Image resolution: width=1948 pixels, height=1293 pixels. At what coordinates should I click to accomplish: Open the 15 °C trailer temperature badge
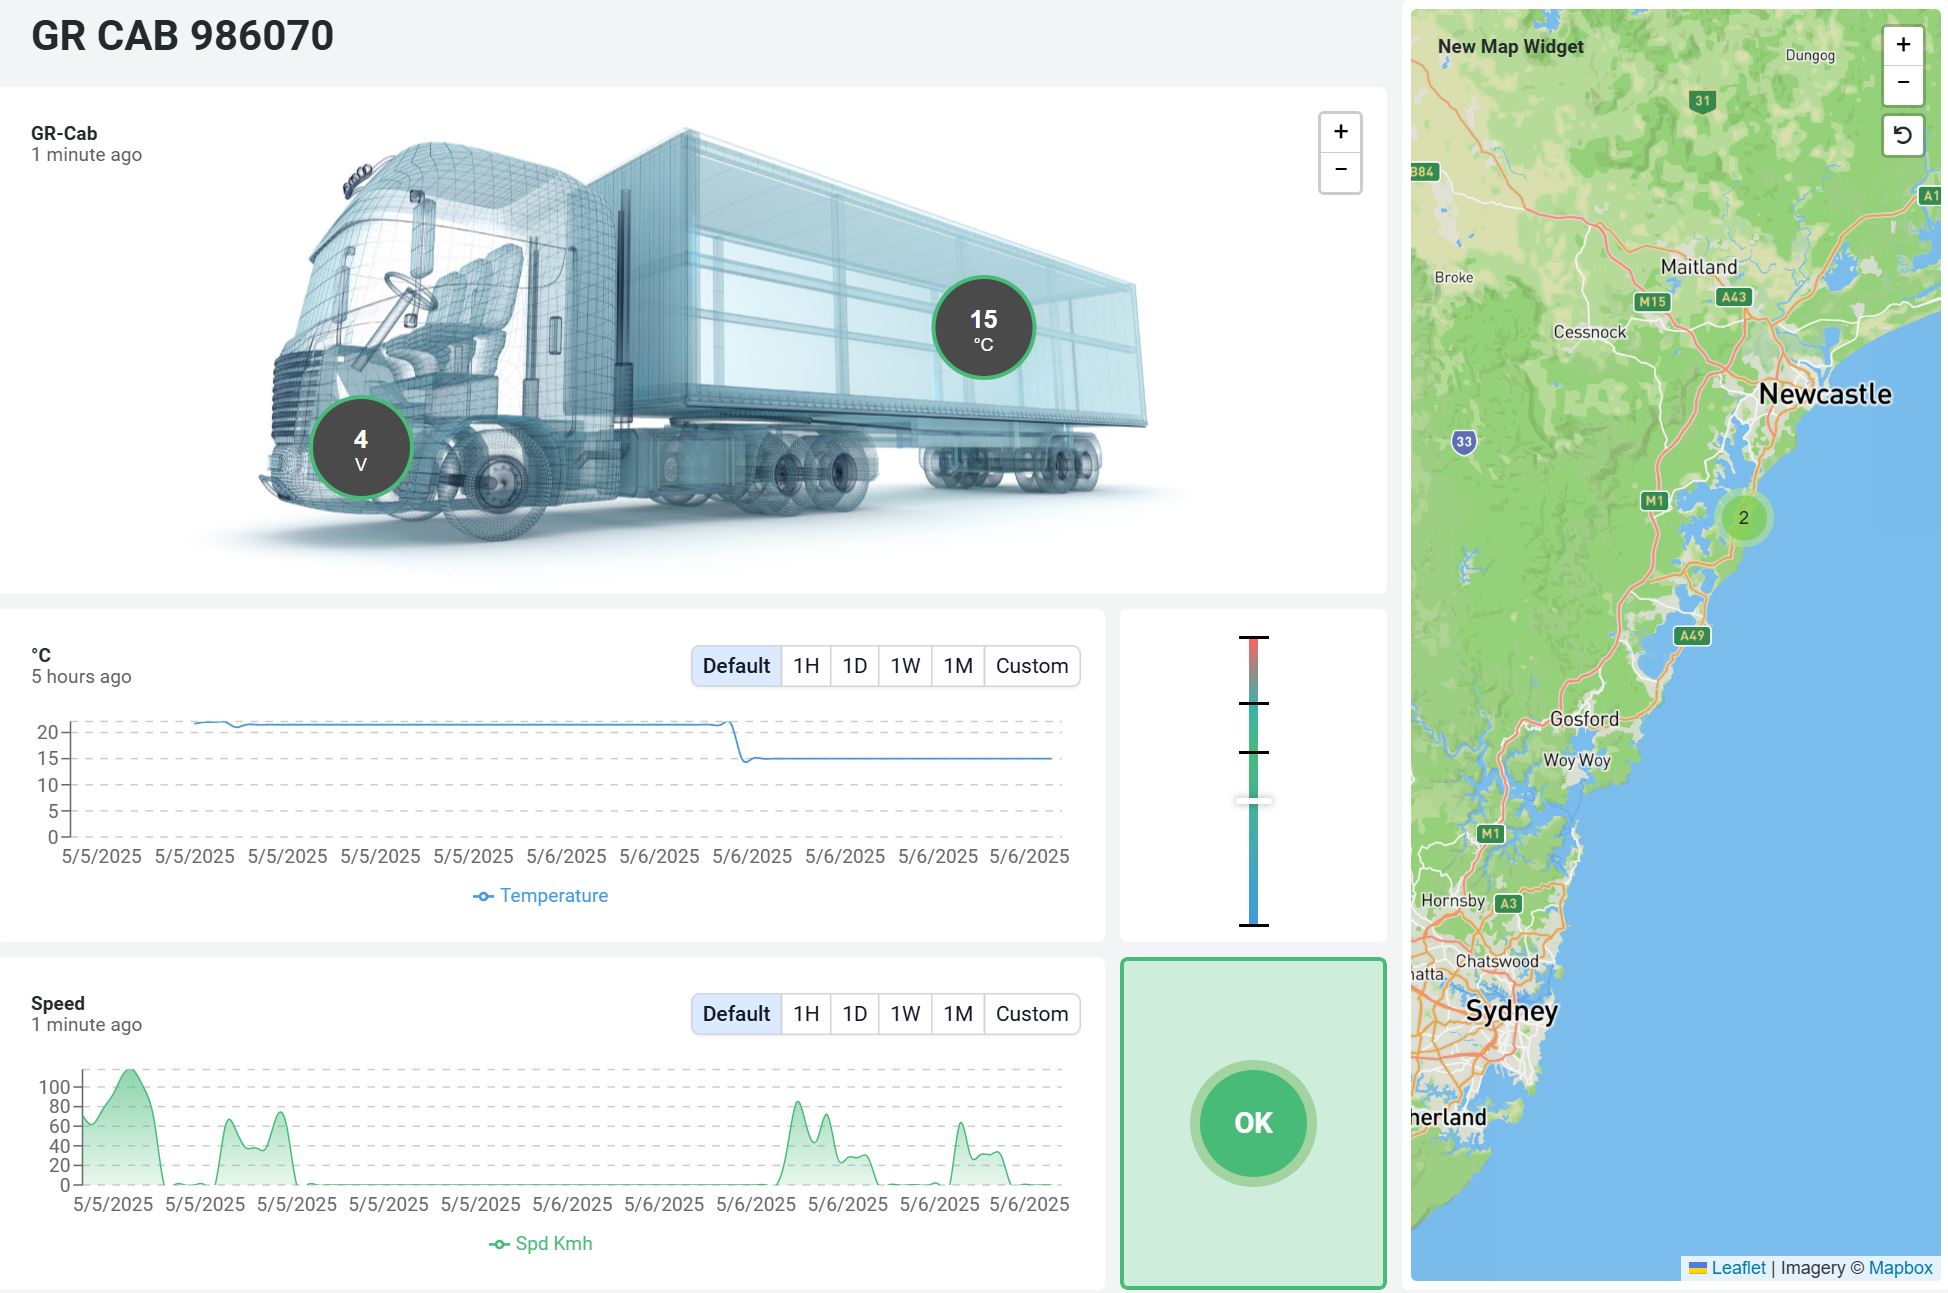tap(983, 328)
